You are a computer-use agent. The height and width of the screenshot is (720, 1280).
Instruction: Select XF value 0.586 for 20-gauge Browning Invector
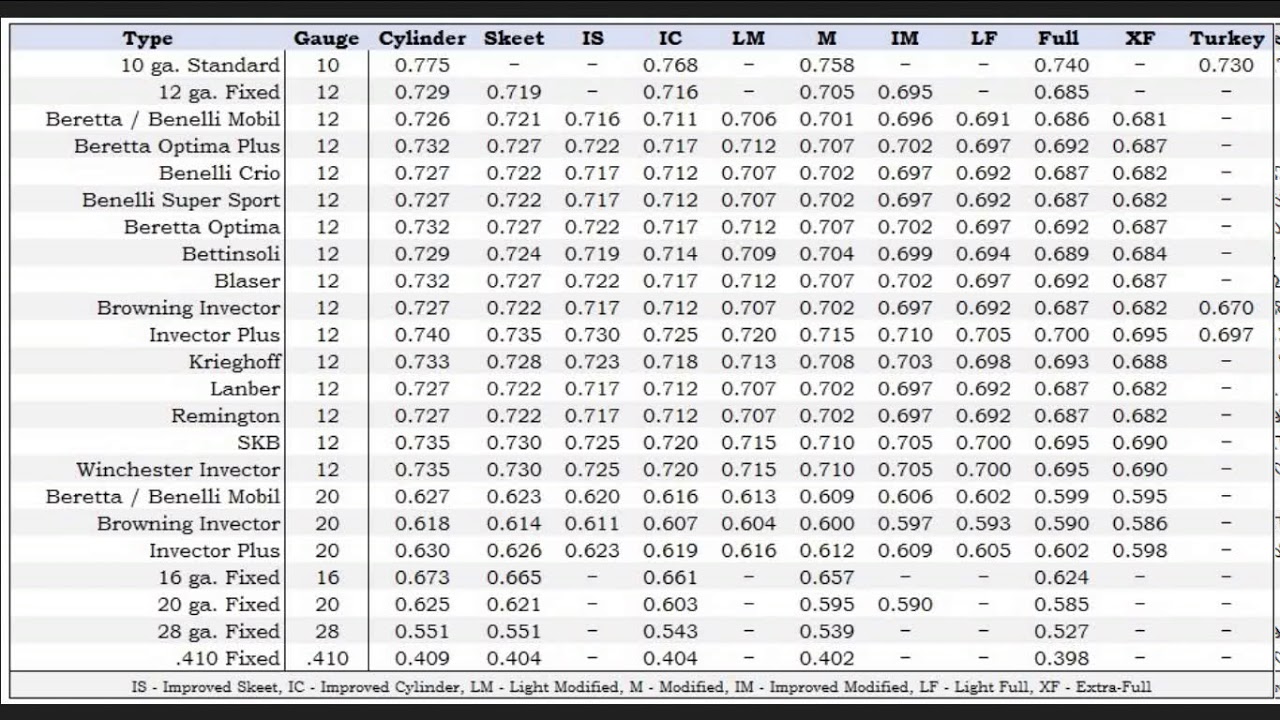(1140, 524)
